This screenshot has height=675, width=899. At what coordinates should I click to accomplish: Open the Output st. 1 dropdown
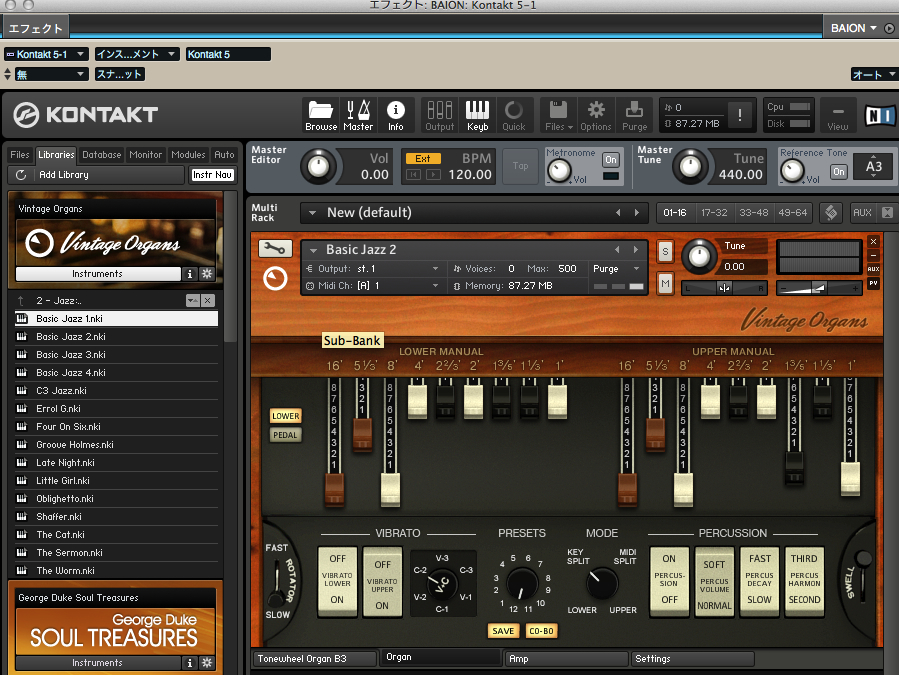pyautogui.click(x=373, y=268)
